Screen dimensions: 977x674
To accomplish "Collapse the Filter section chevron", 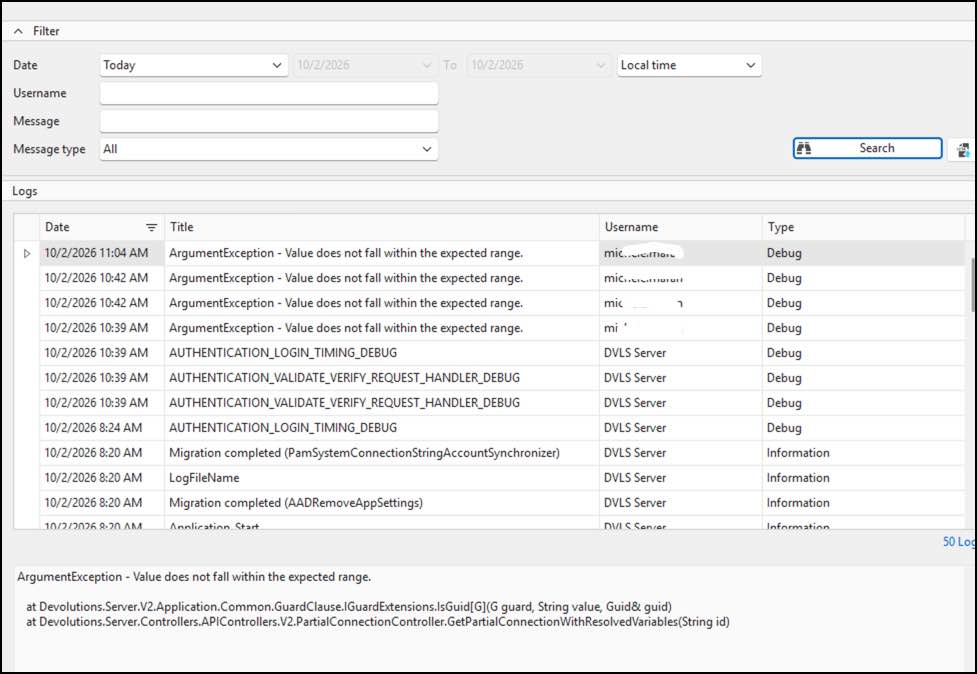I will [18, 31].
